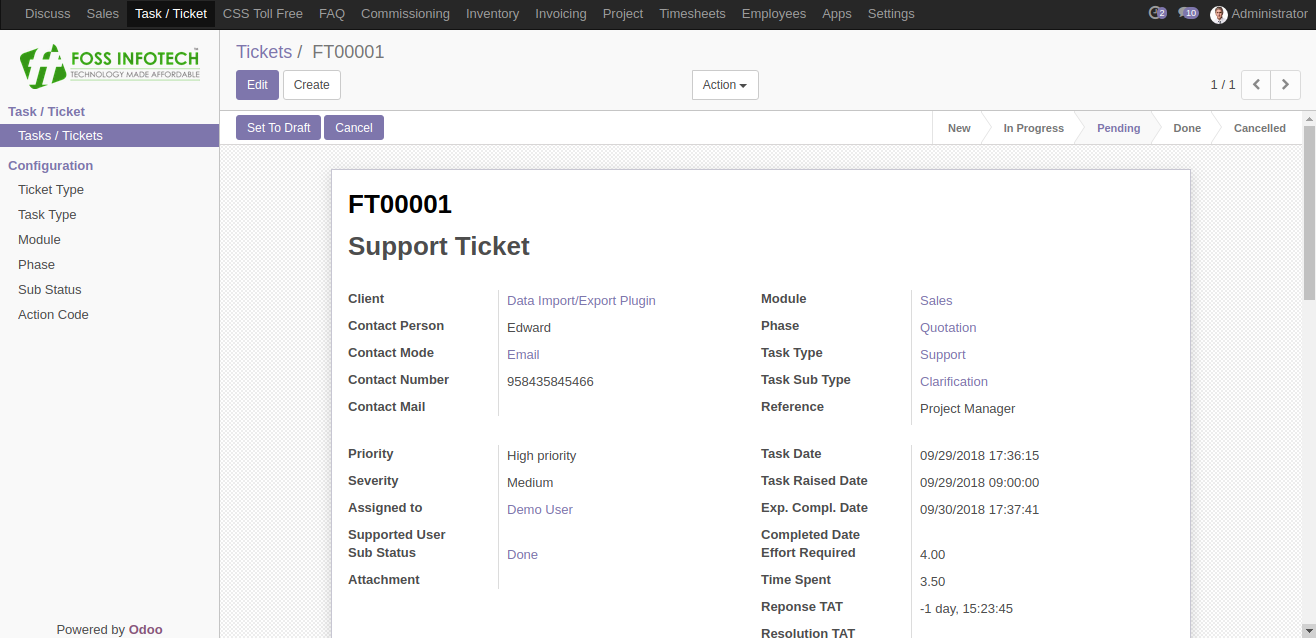Click the Create button
Viewport: 1316px width, 638px height.
click(x=312, y=85)
